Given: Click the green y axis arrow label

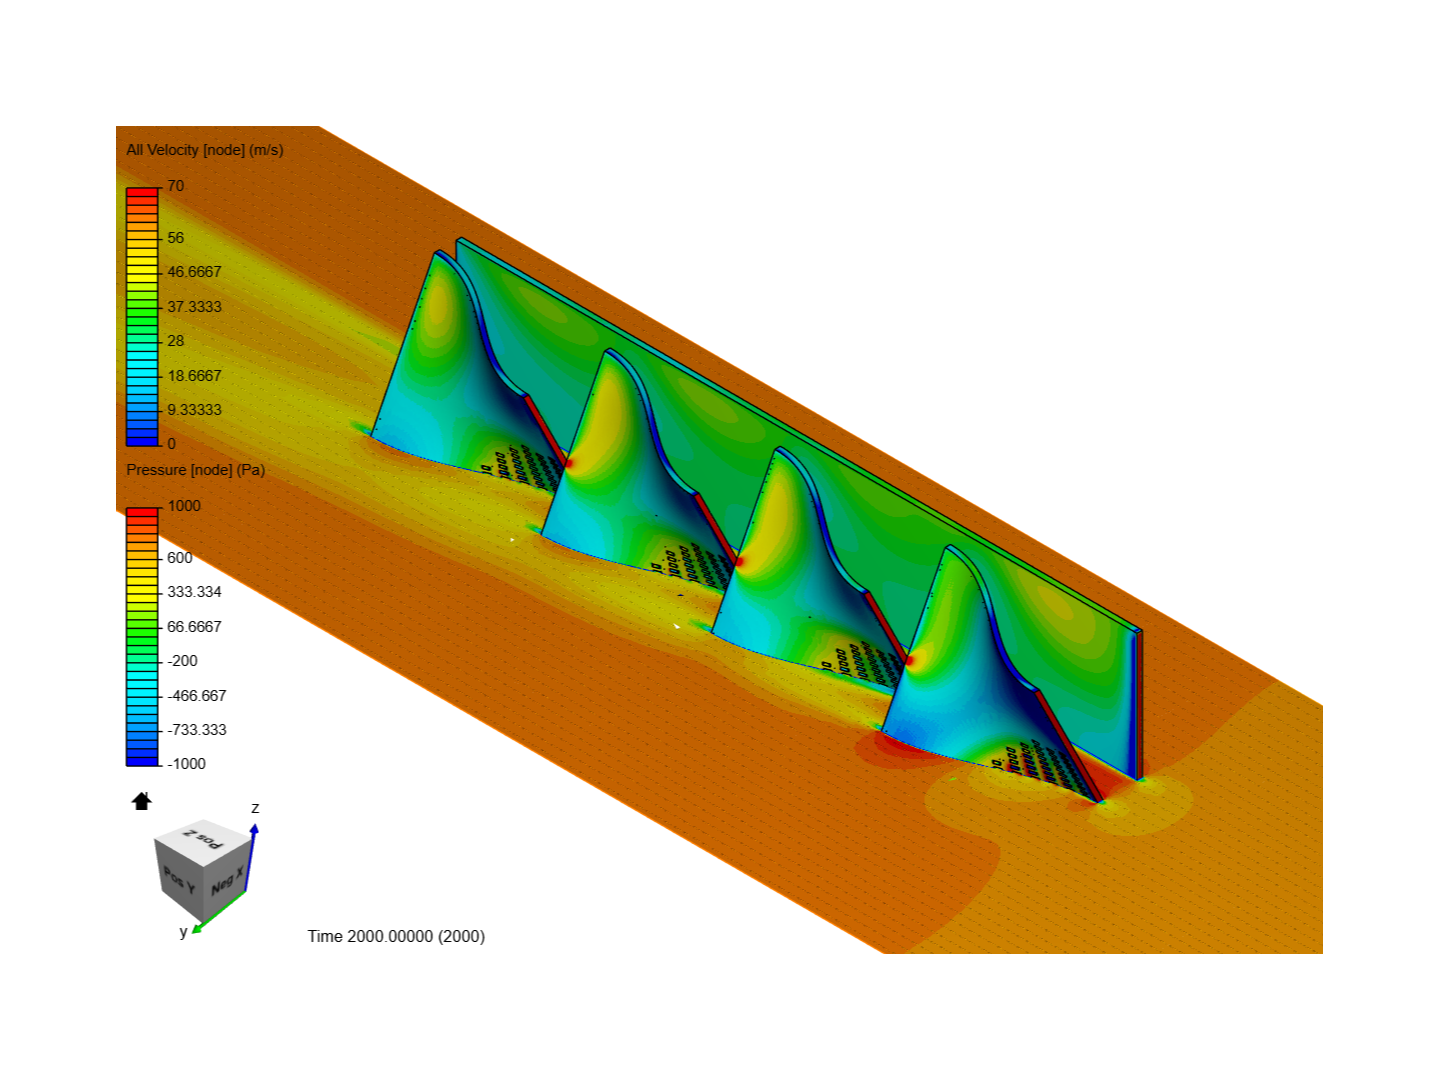Looking at the screenshot, I should tap(183, 932).
